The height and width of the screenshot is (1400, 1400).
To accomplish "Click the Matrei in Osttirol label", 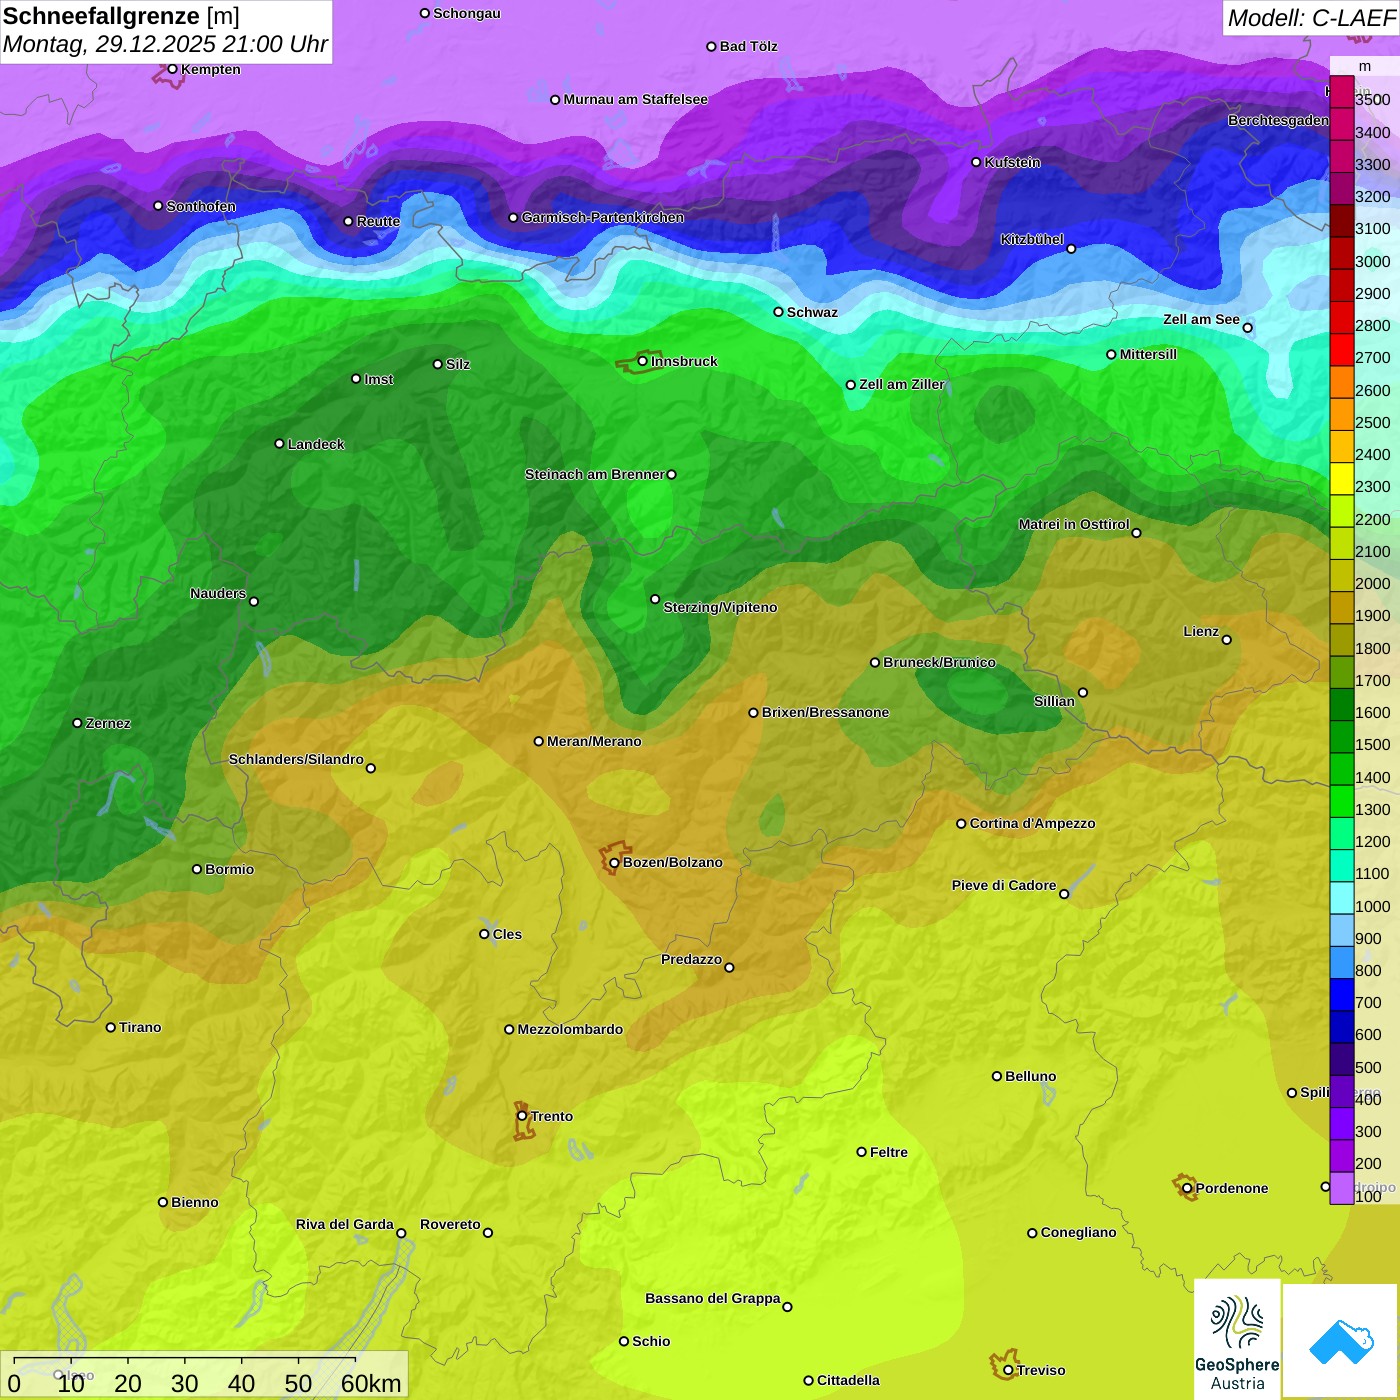I will pos(1074,524).
